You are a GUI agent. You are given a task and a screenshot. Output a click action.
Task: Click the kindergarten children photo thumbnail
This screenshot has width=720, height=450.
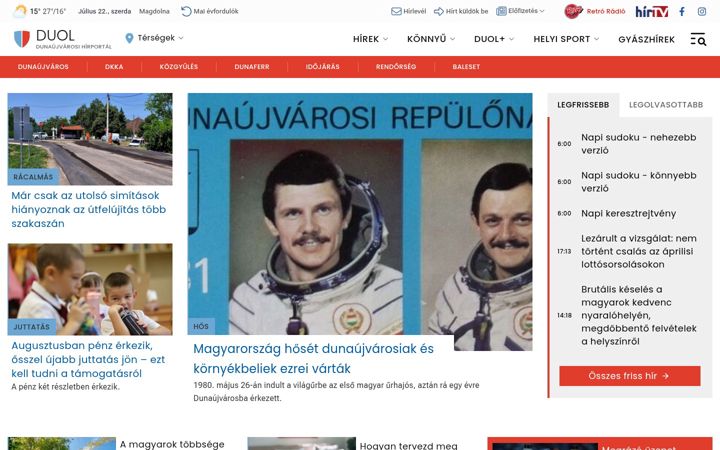[90, 289]
